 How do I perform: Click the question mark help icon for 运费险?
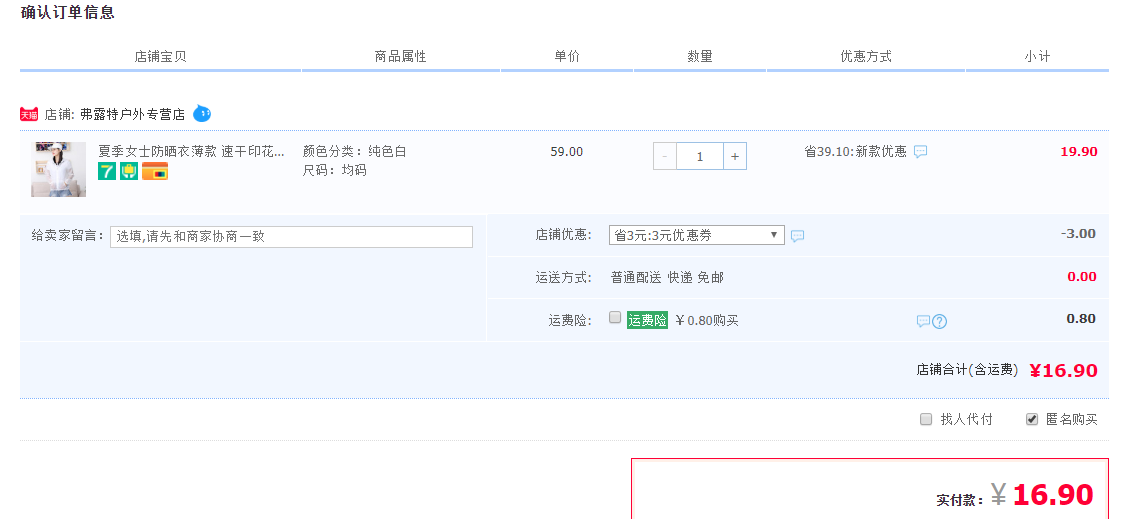939,322
